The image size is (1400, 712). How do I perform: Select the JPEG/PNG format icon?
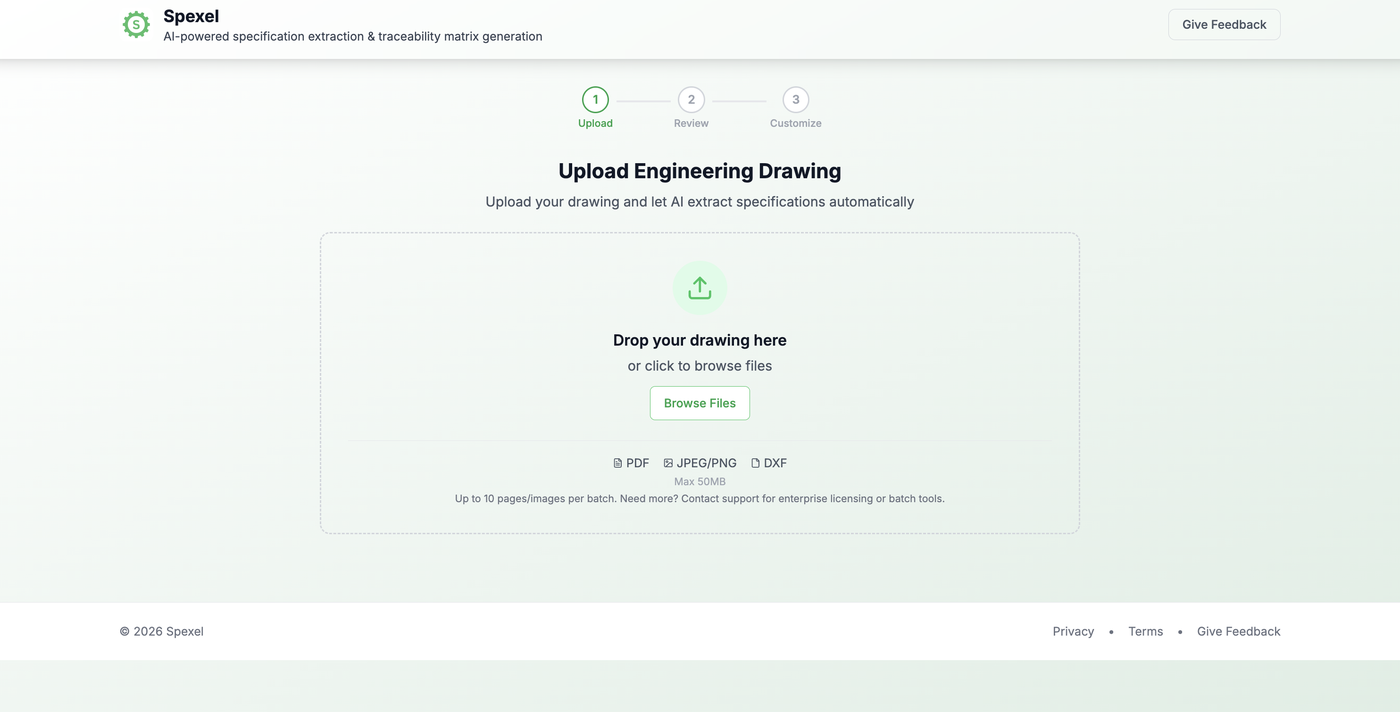[666, 463]
